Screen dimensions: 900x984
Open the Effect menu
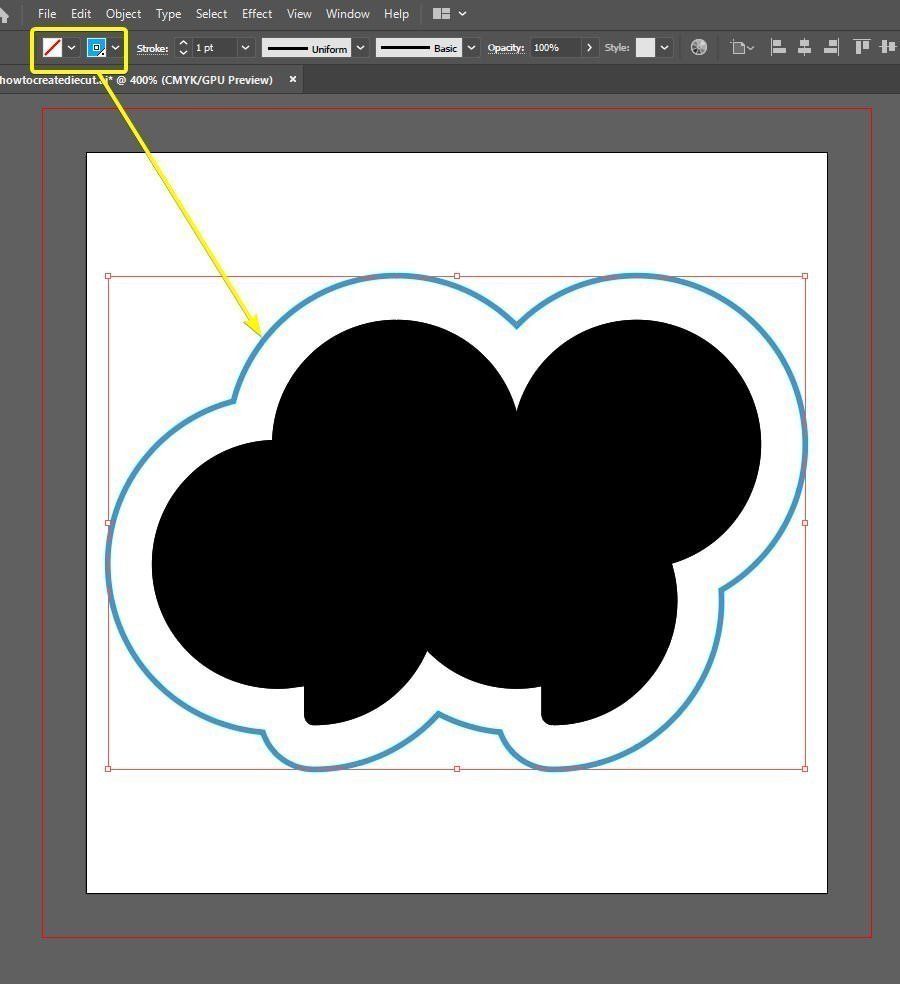coord(256,13)
